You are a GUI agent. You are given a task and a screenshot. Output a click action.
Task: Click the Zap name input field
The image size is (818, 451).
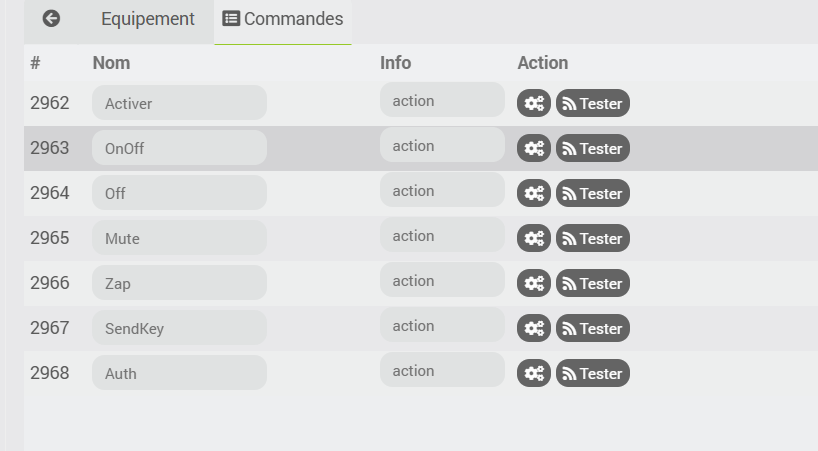(x=179, y=283)
